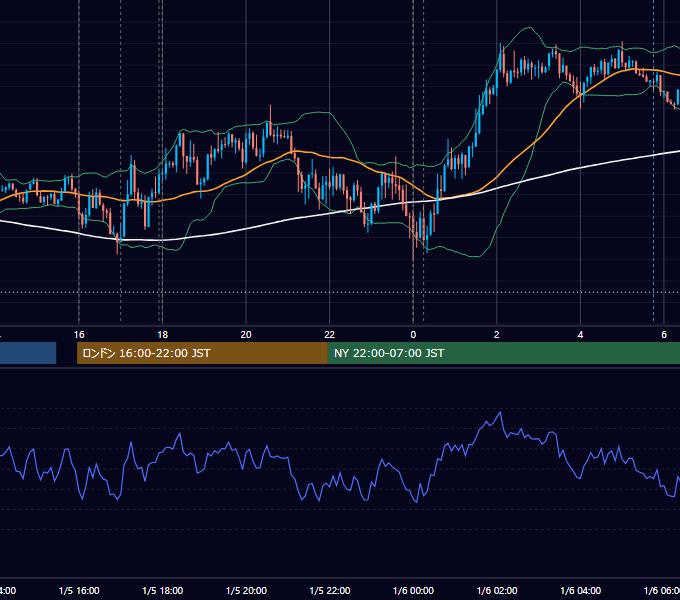Click the upper time axis label 6
Viewport: 680px width, 600px height.
point(664,335)
